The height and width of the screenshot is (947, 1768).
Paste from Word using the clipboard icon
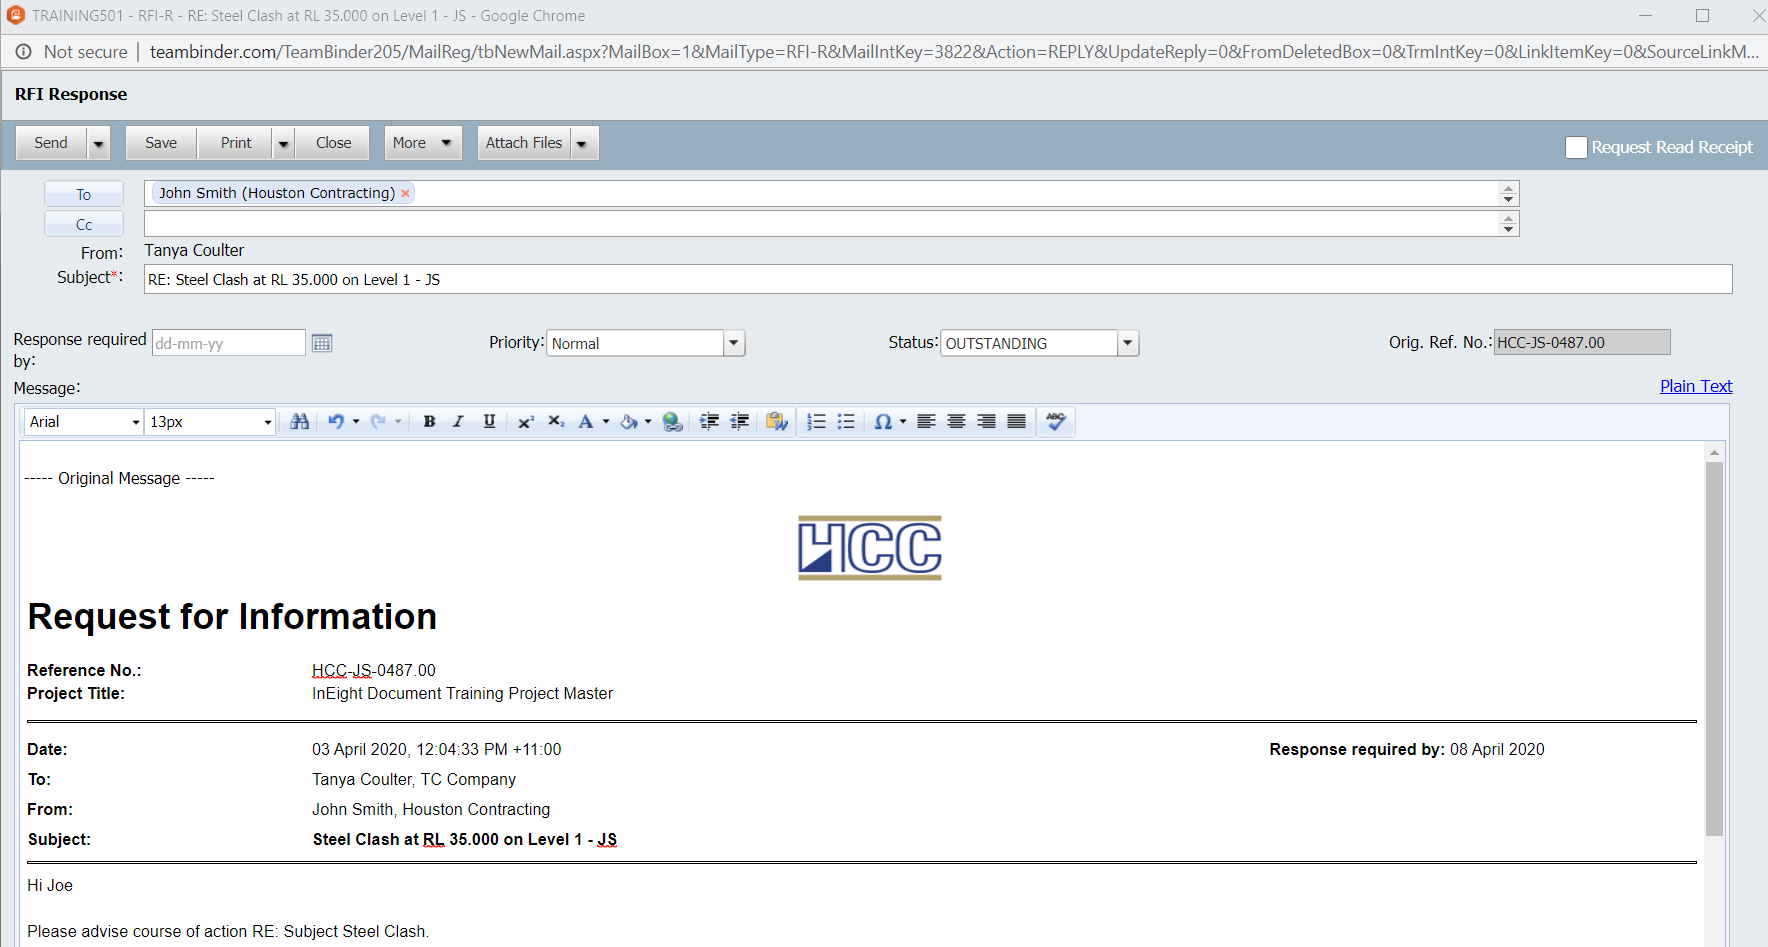pos(777,421)
